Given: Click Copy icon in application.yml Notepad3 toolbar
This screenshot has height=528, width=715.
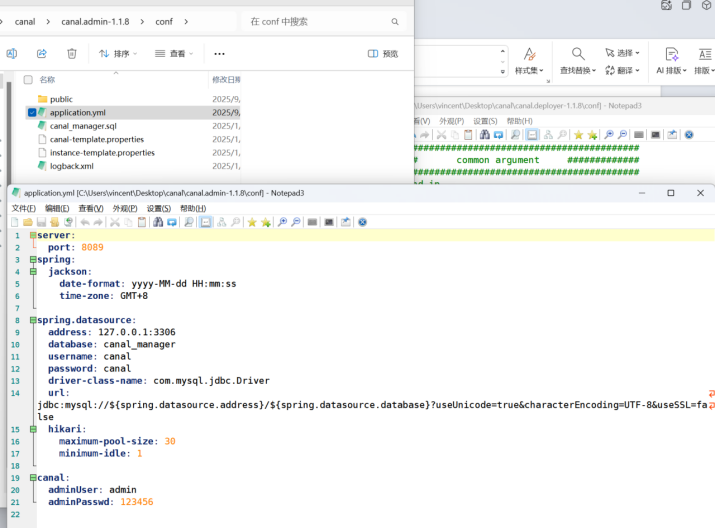Looking at the screenshot, I should tap(129, 222).
